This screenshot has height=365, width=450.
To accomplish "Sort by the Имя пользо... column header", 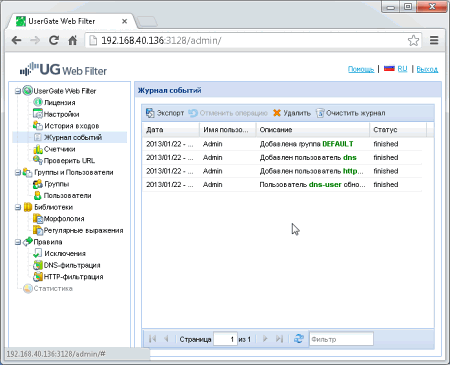I will [228, 130].
